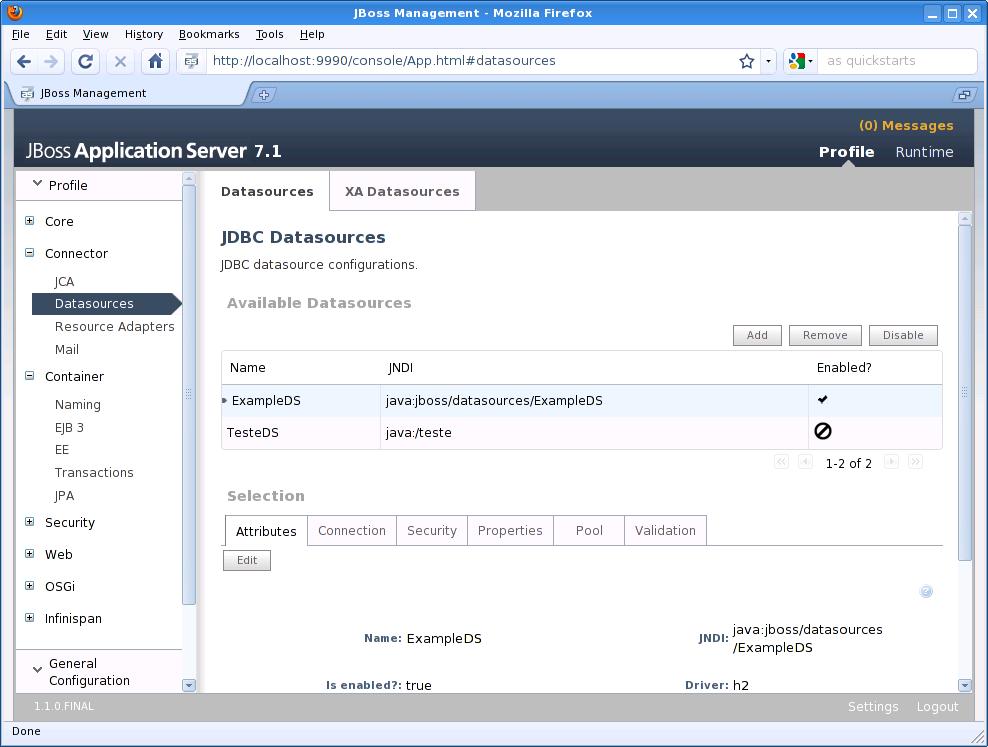Collapse the Connector tree node

click(30, 253)
